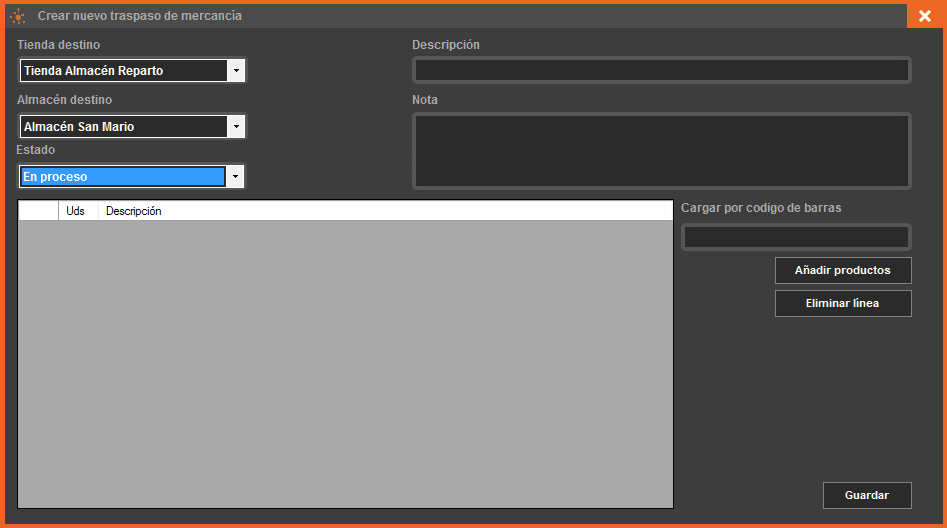Viewport: 947px width, 528px height.
Task: Open the Estado dropdown arrow
Action: coord(236,177)
